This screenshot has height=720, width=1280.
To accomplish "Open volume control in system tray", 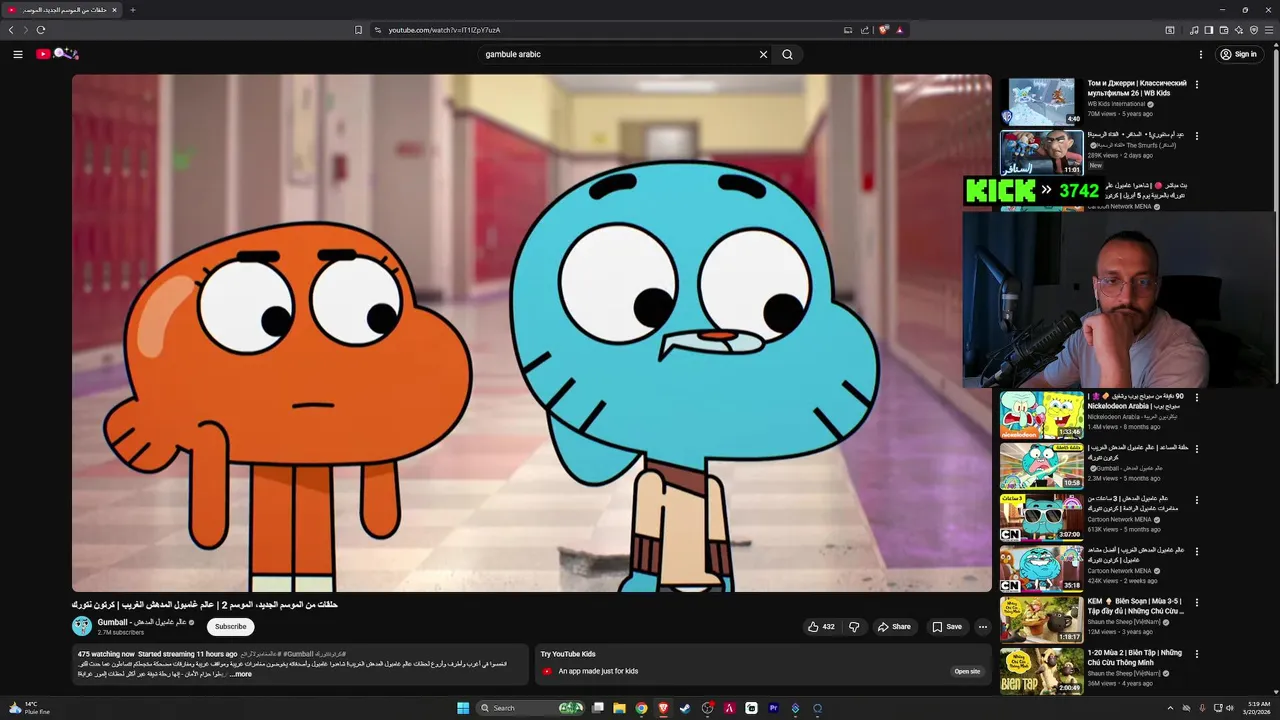I will pos(1230,708).
